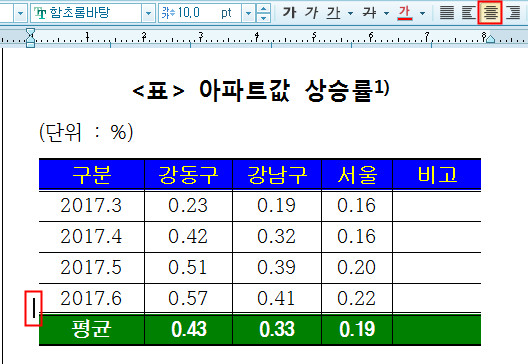Select the 강동구 header cell
Viewport: 528px width, 364px height.
[189, 174]
